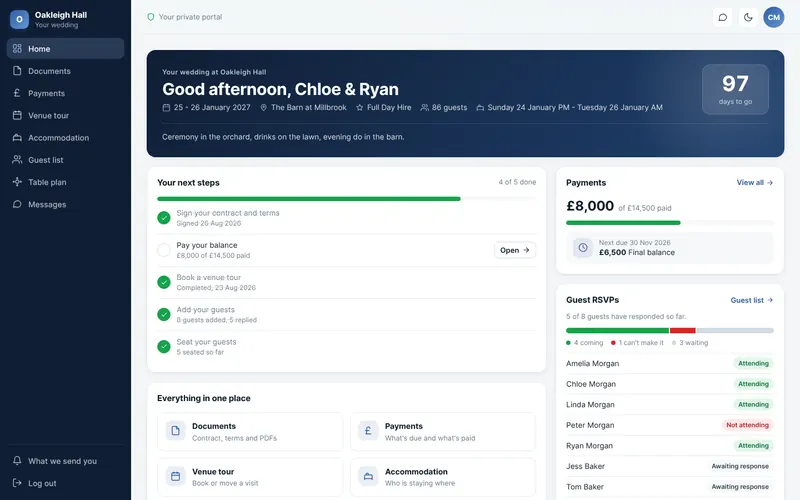Viewport: 800px width, 500px height.
Task: Click the Ceremony in the orchard description text
Action: 283,137
